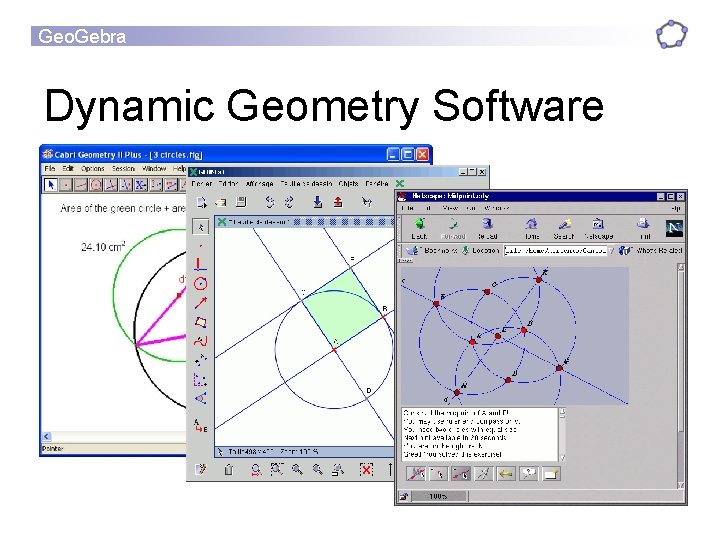This screenshot has width=720, height=540.
Task: Click edit notepad icon in bottom toolbar
Action: [x=201, y=469]
